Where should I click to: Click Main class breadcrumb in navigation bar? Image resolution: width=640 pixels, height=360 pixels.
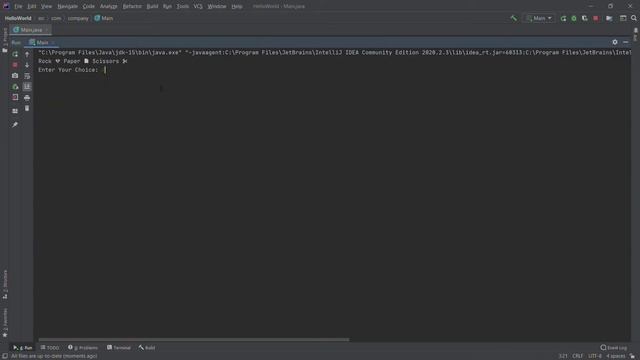click(104, 18)
